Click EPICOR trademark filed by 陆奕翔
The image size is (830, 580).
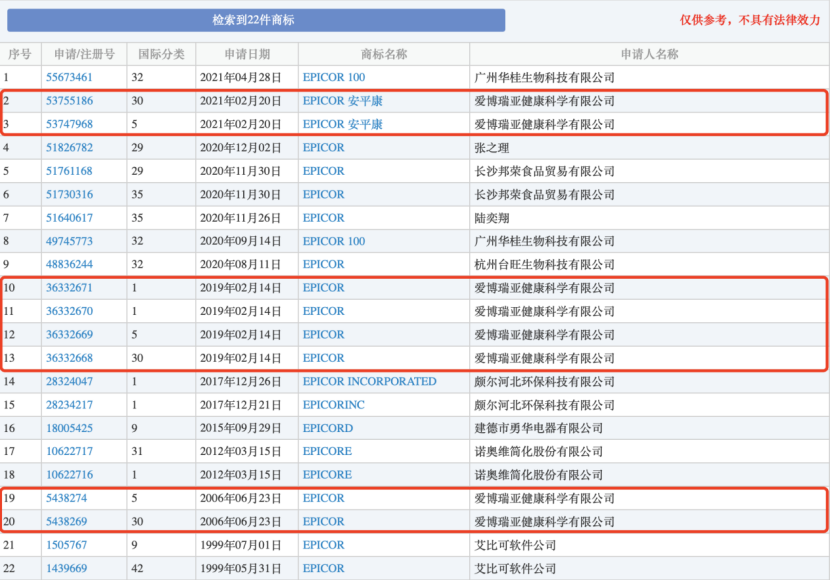[323, 218]
